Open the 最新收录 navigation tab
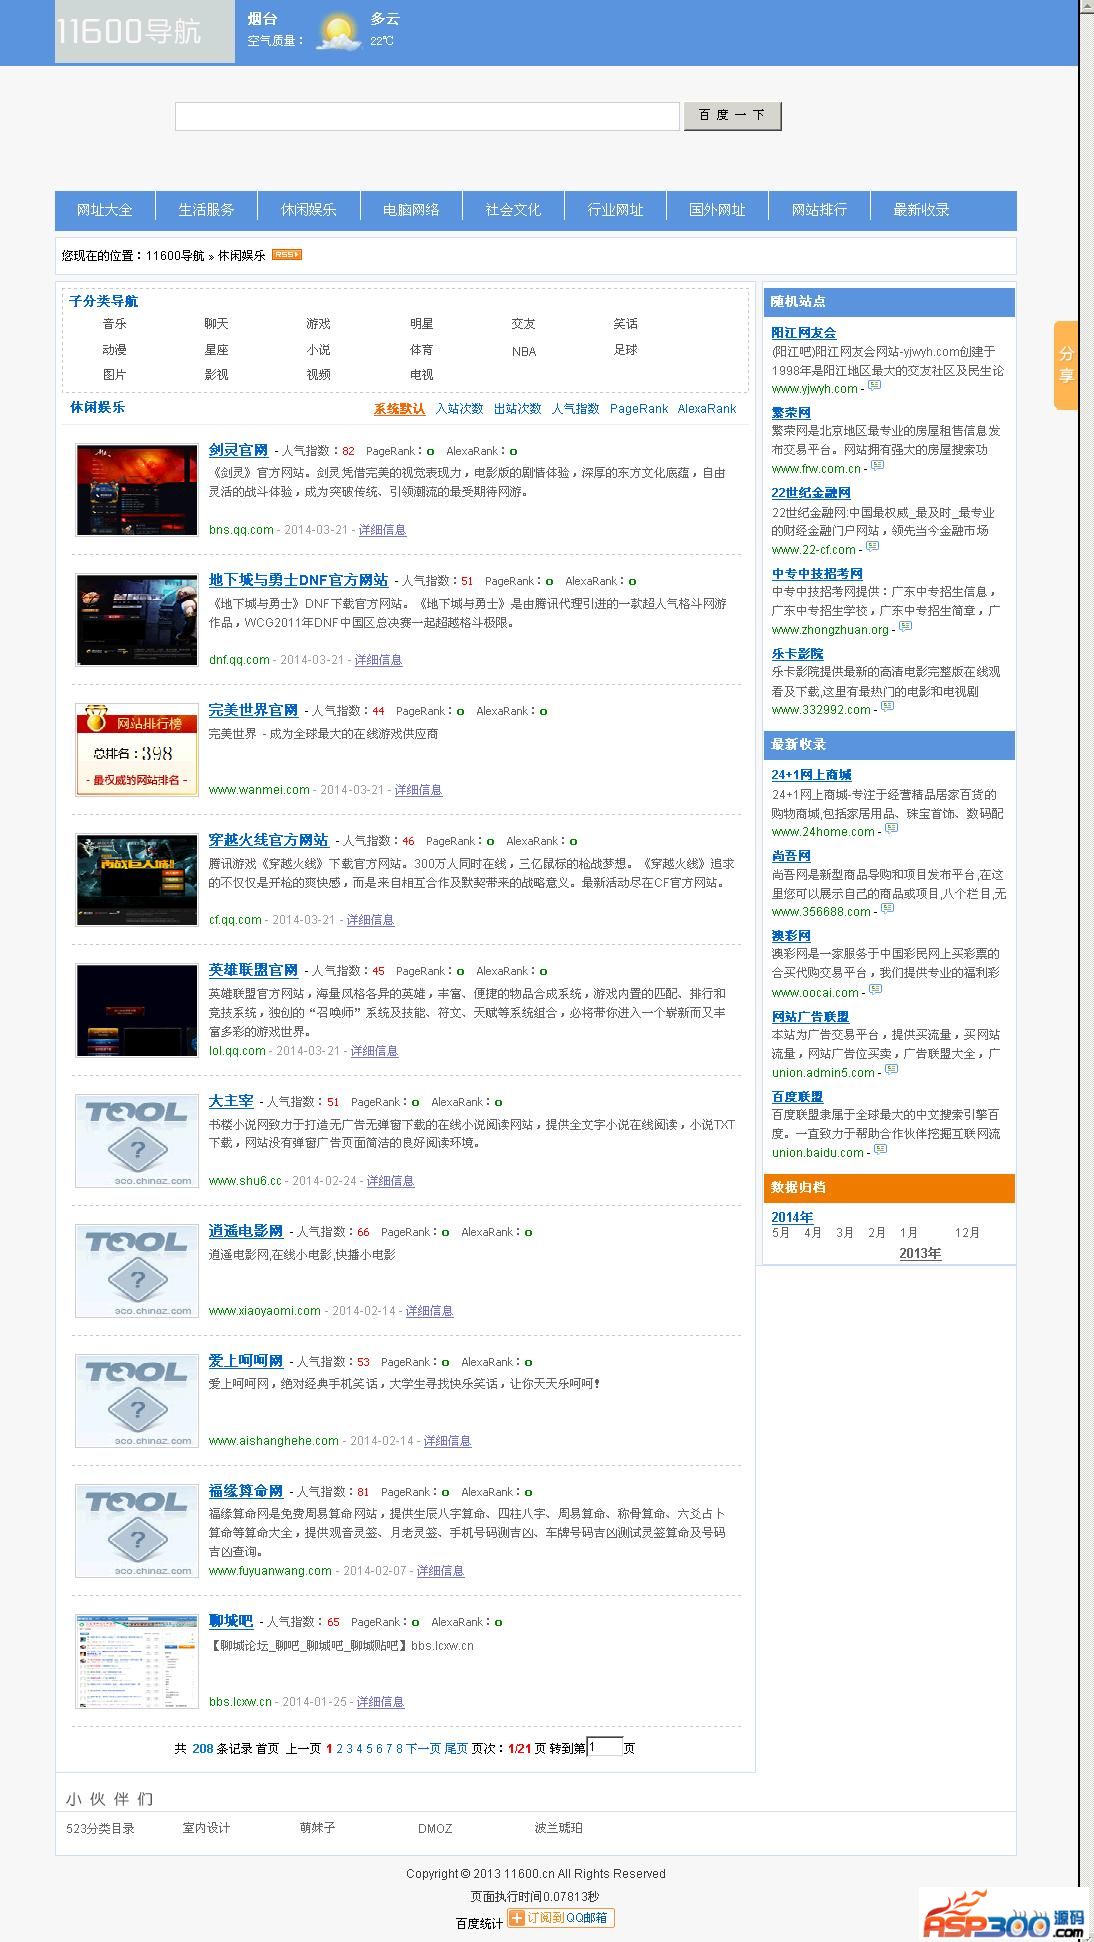The width and height of the screenshot is (1094, 1942). tap(921, 210)
